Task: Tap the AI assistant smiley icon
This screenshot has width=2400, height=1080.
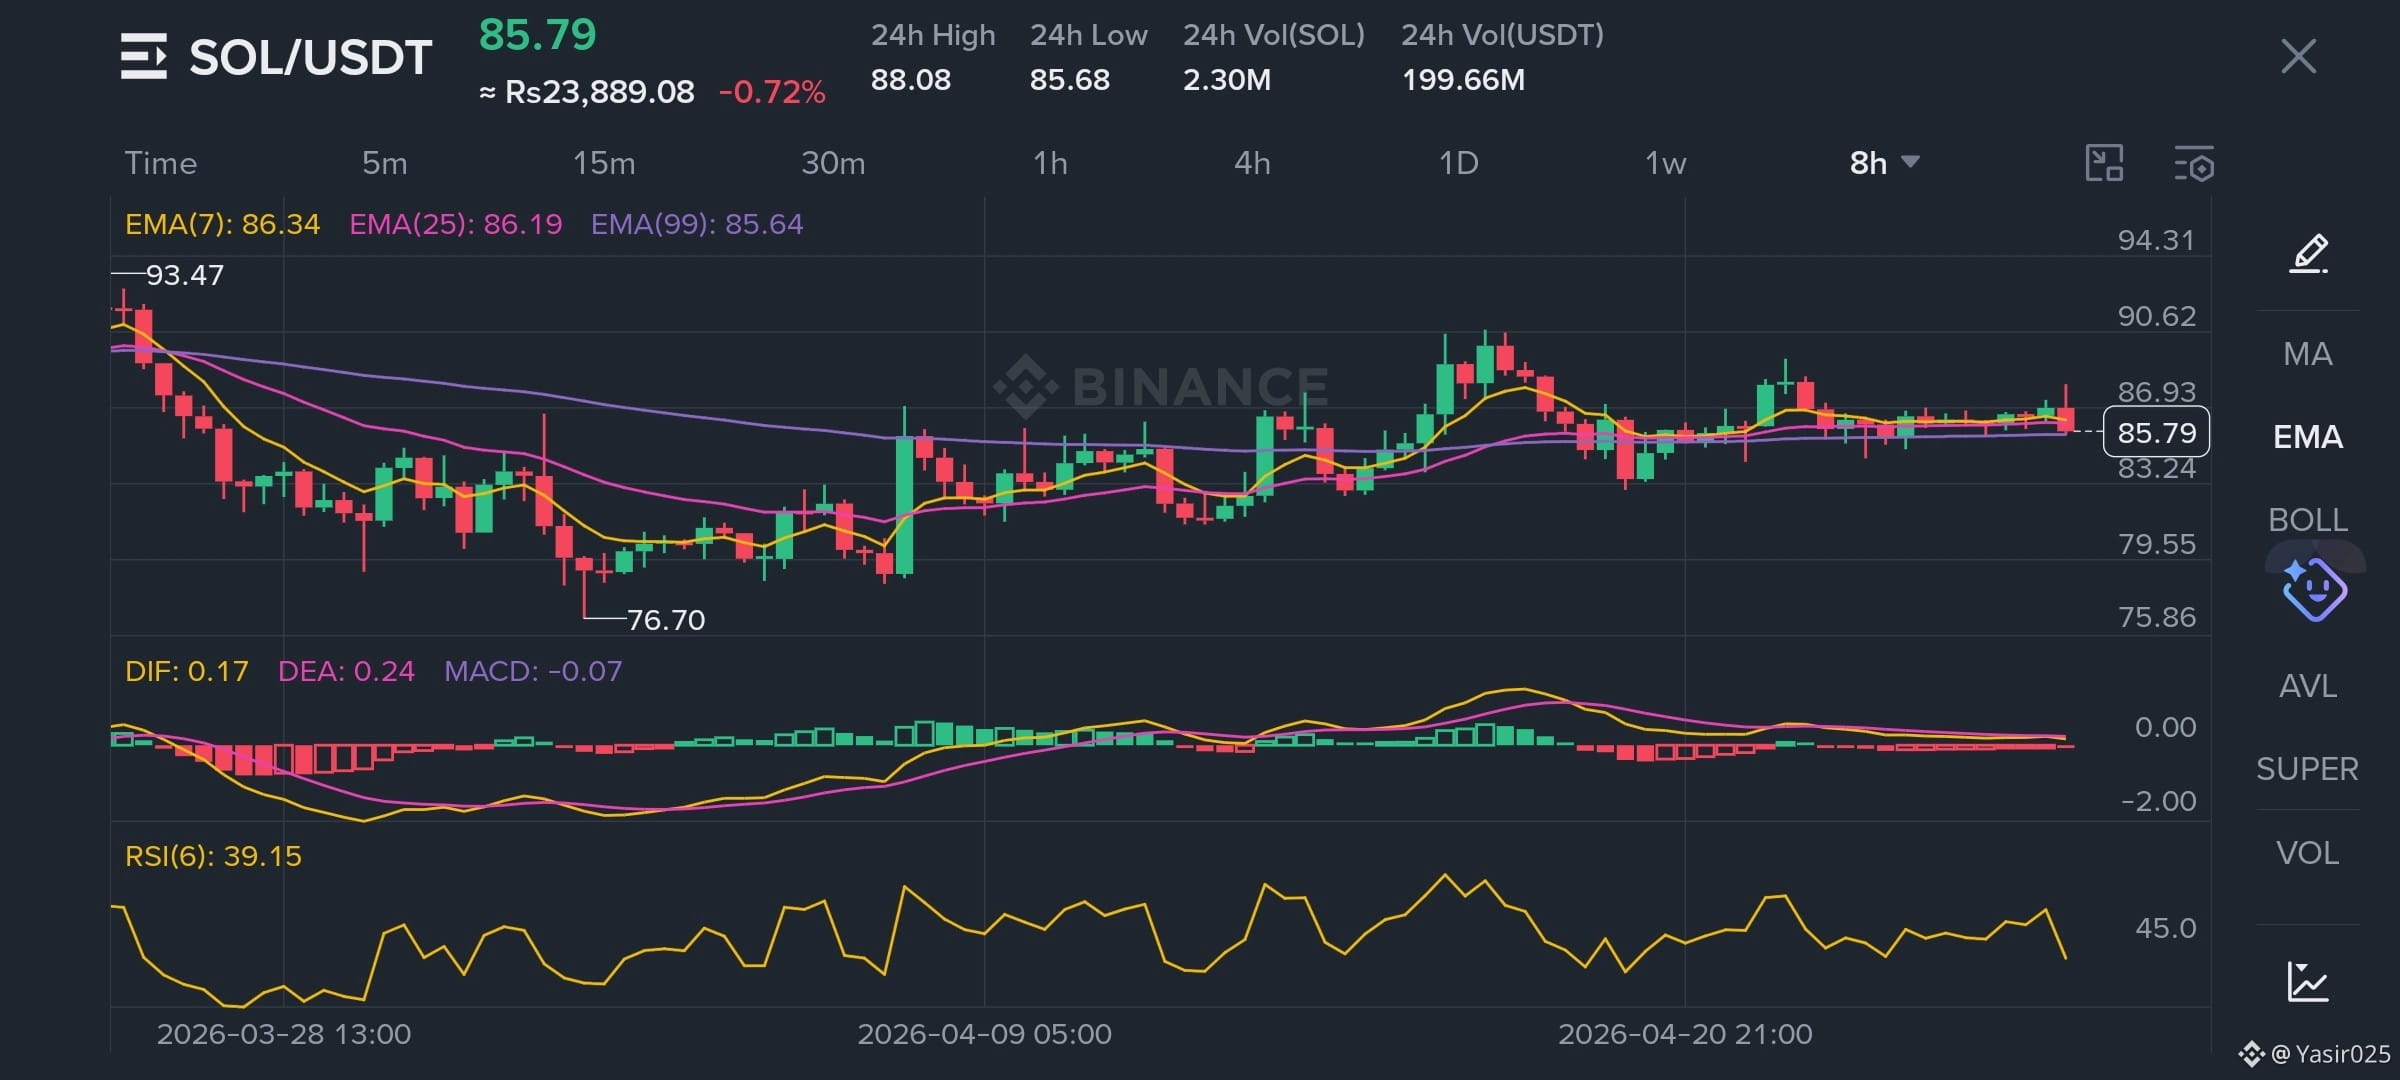Action: (x=2314, y=590)
